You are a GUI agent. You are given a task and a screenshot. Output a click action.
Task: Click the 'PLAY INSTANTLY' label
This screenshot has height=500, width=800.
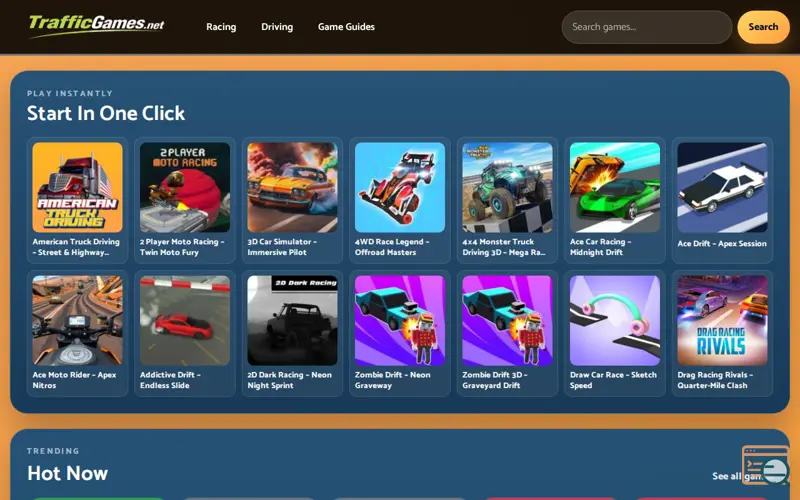[x=70, y=93]
